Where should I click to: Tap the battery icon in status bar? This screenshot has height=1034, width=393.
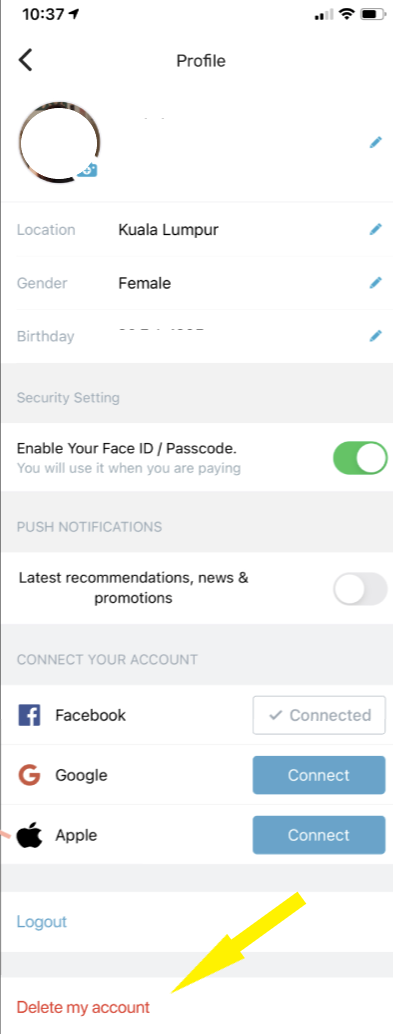point(373,14)
